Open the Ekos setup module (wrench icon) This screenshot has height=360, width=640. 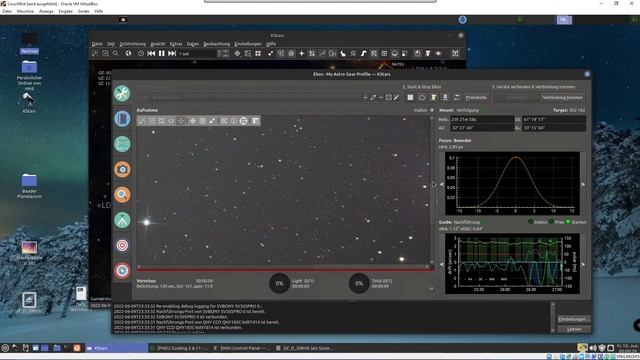(122, 93)
